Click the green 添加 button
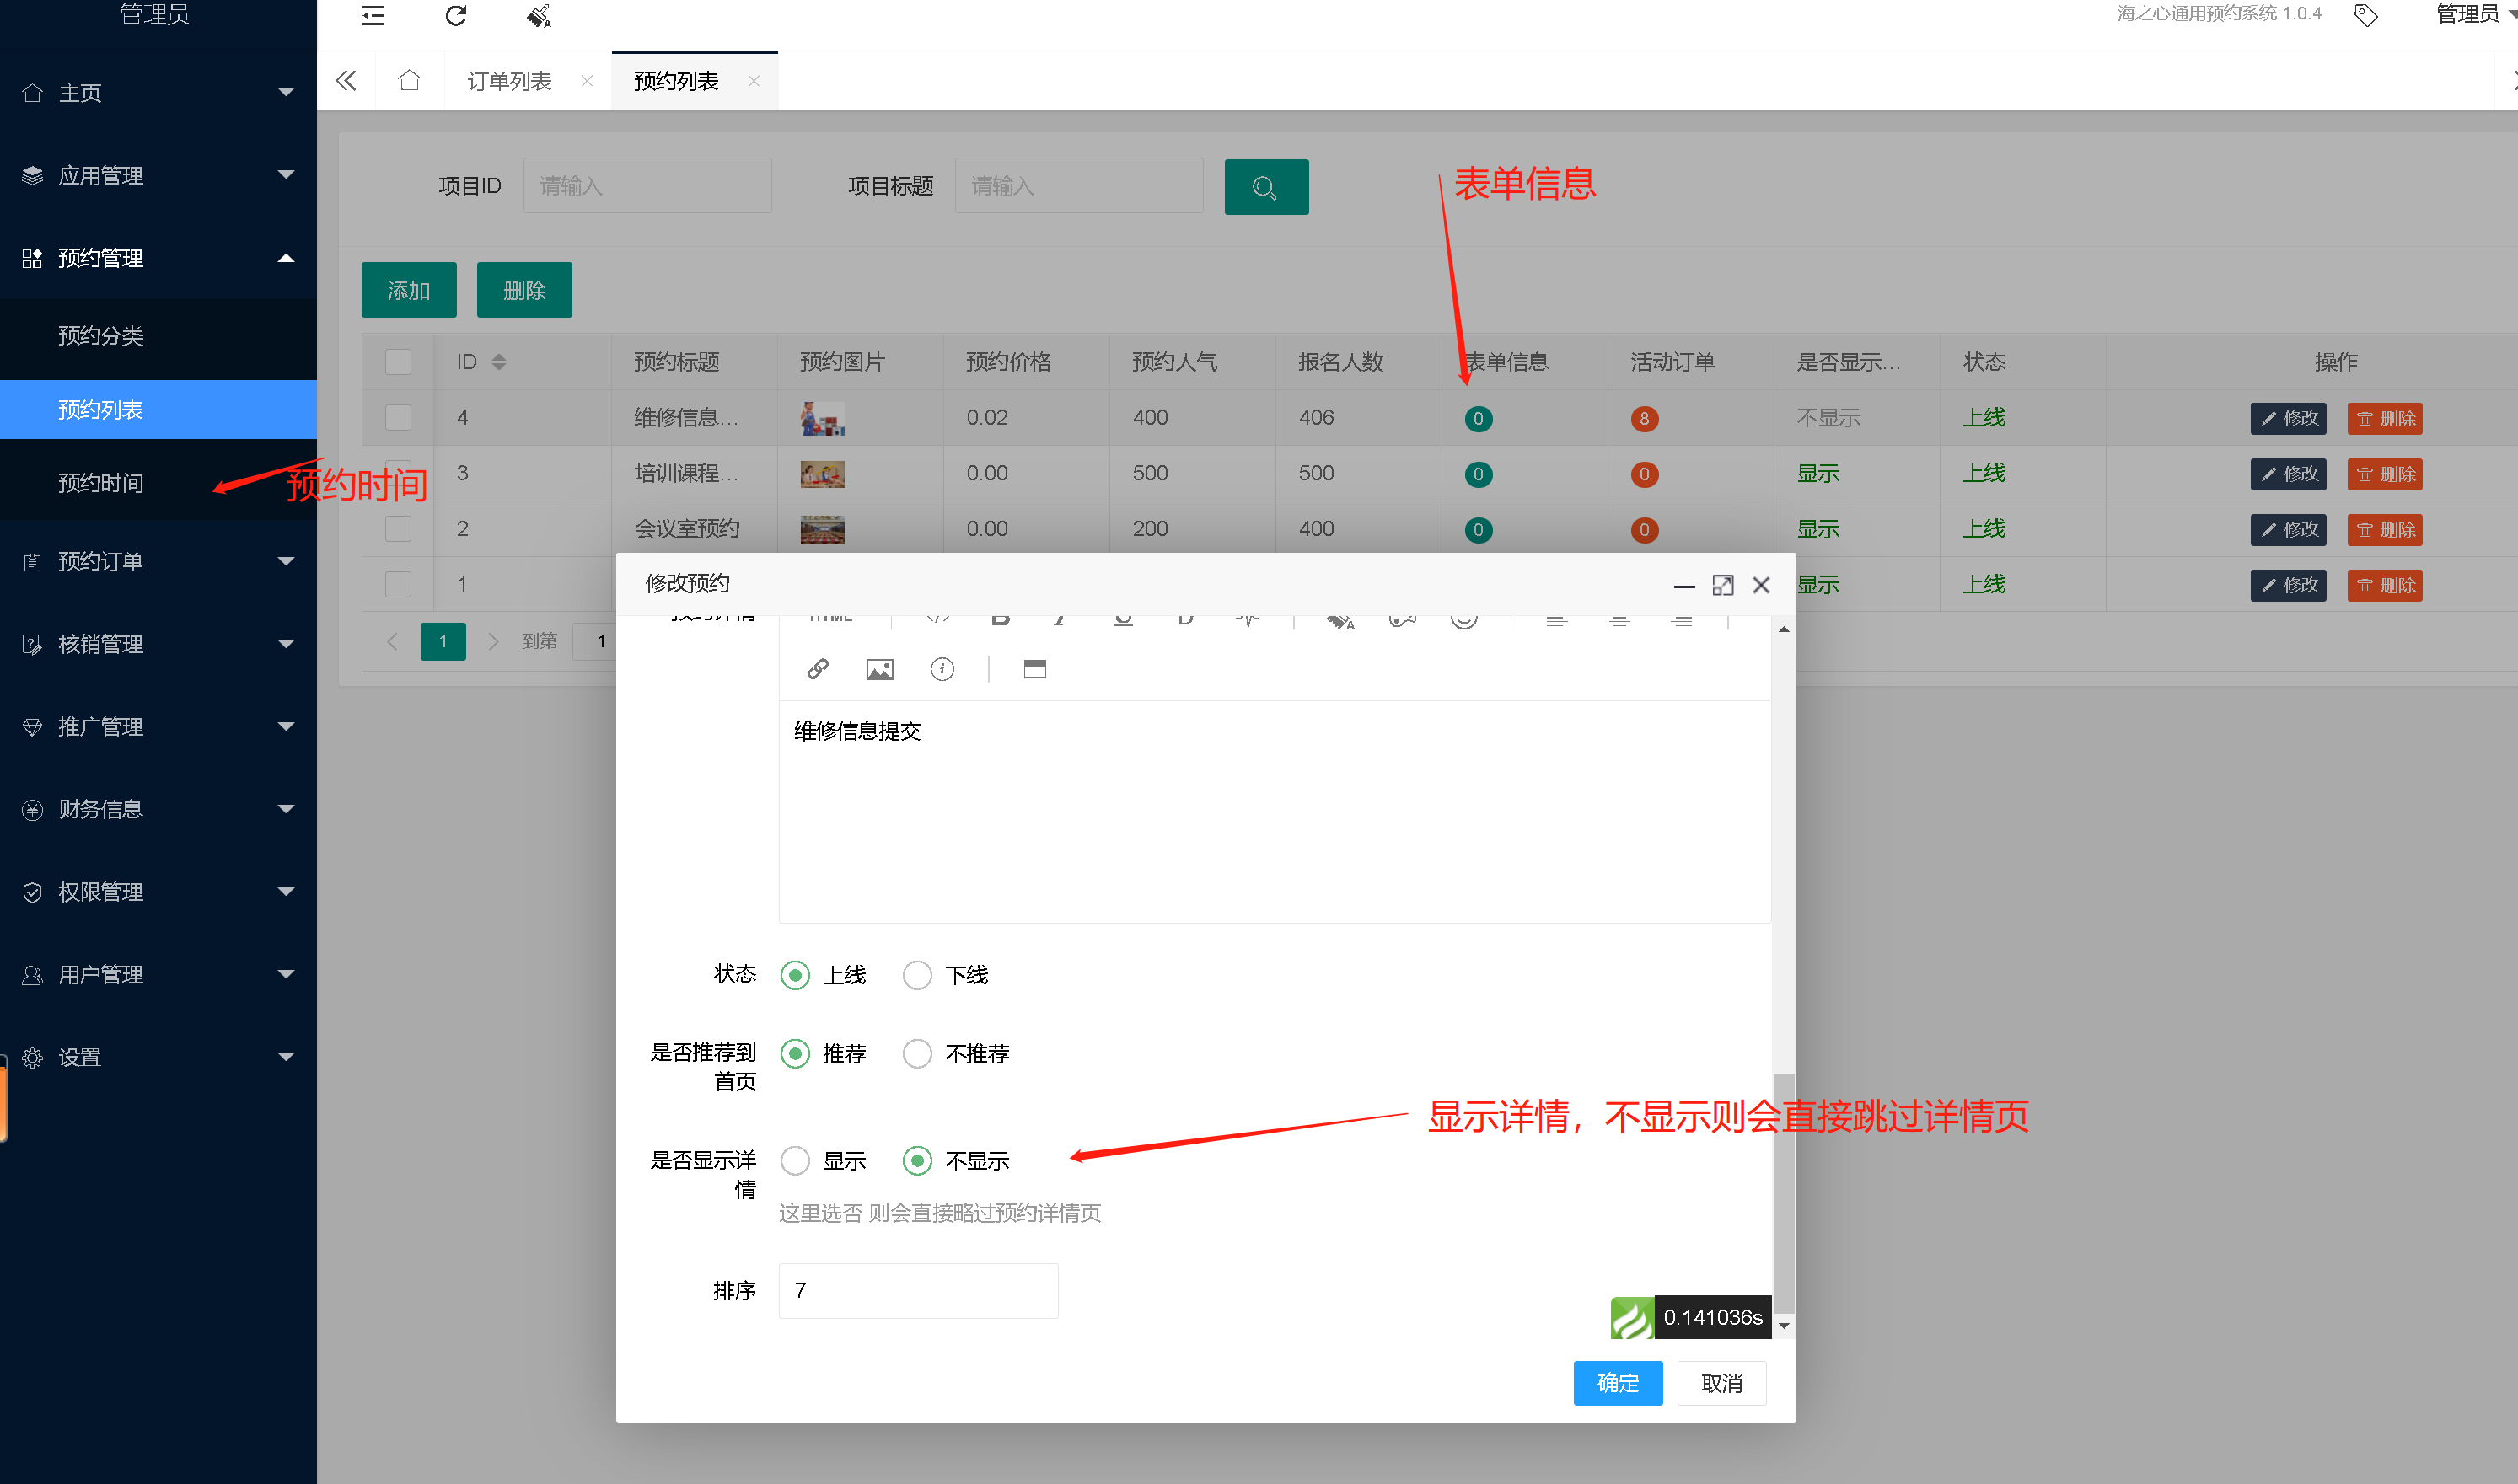Screen dimensions: 2518x1484 coord(409,291)
